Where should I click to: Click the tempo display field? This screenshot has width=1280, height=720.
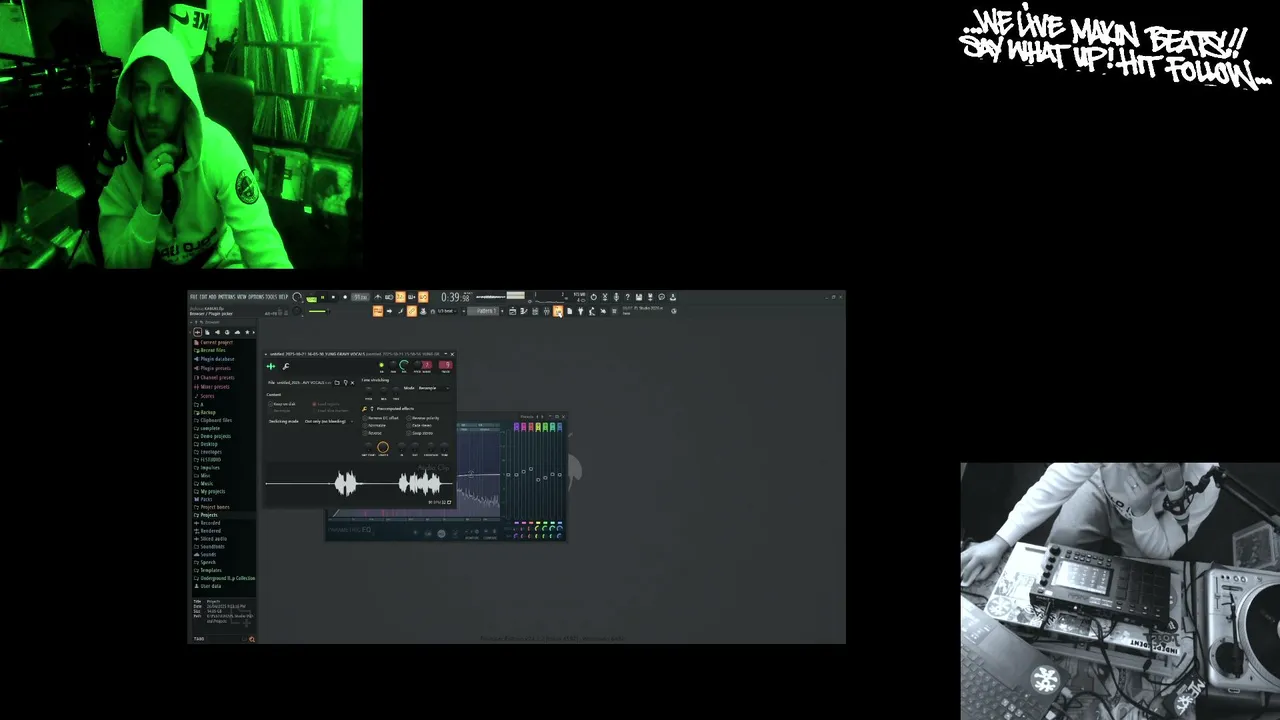(360, 297)
